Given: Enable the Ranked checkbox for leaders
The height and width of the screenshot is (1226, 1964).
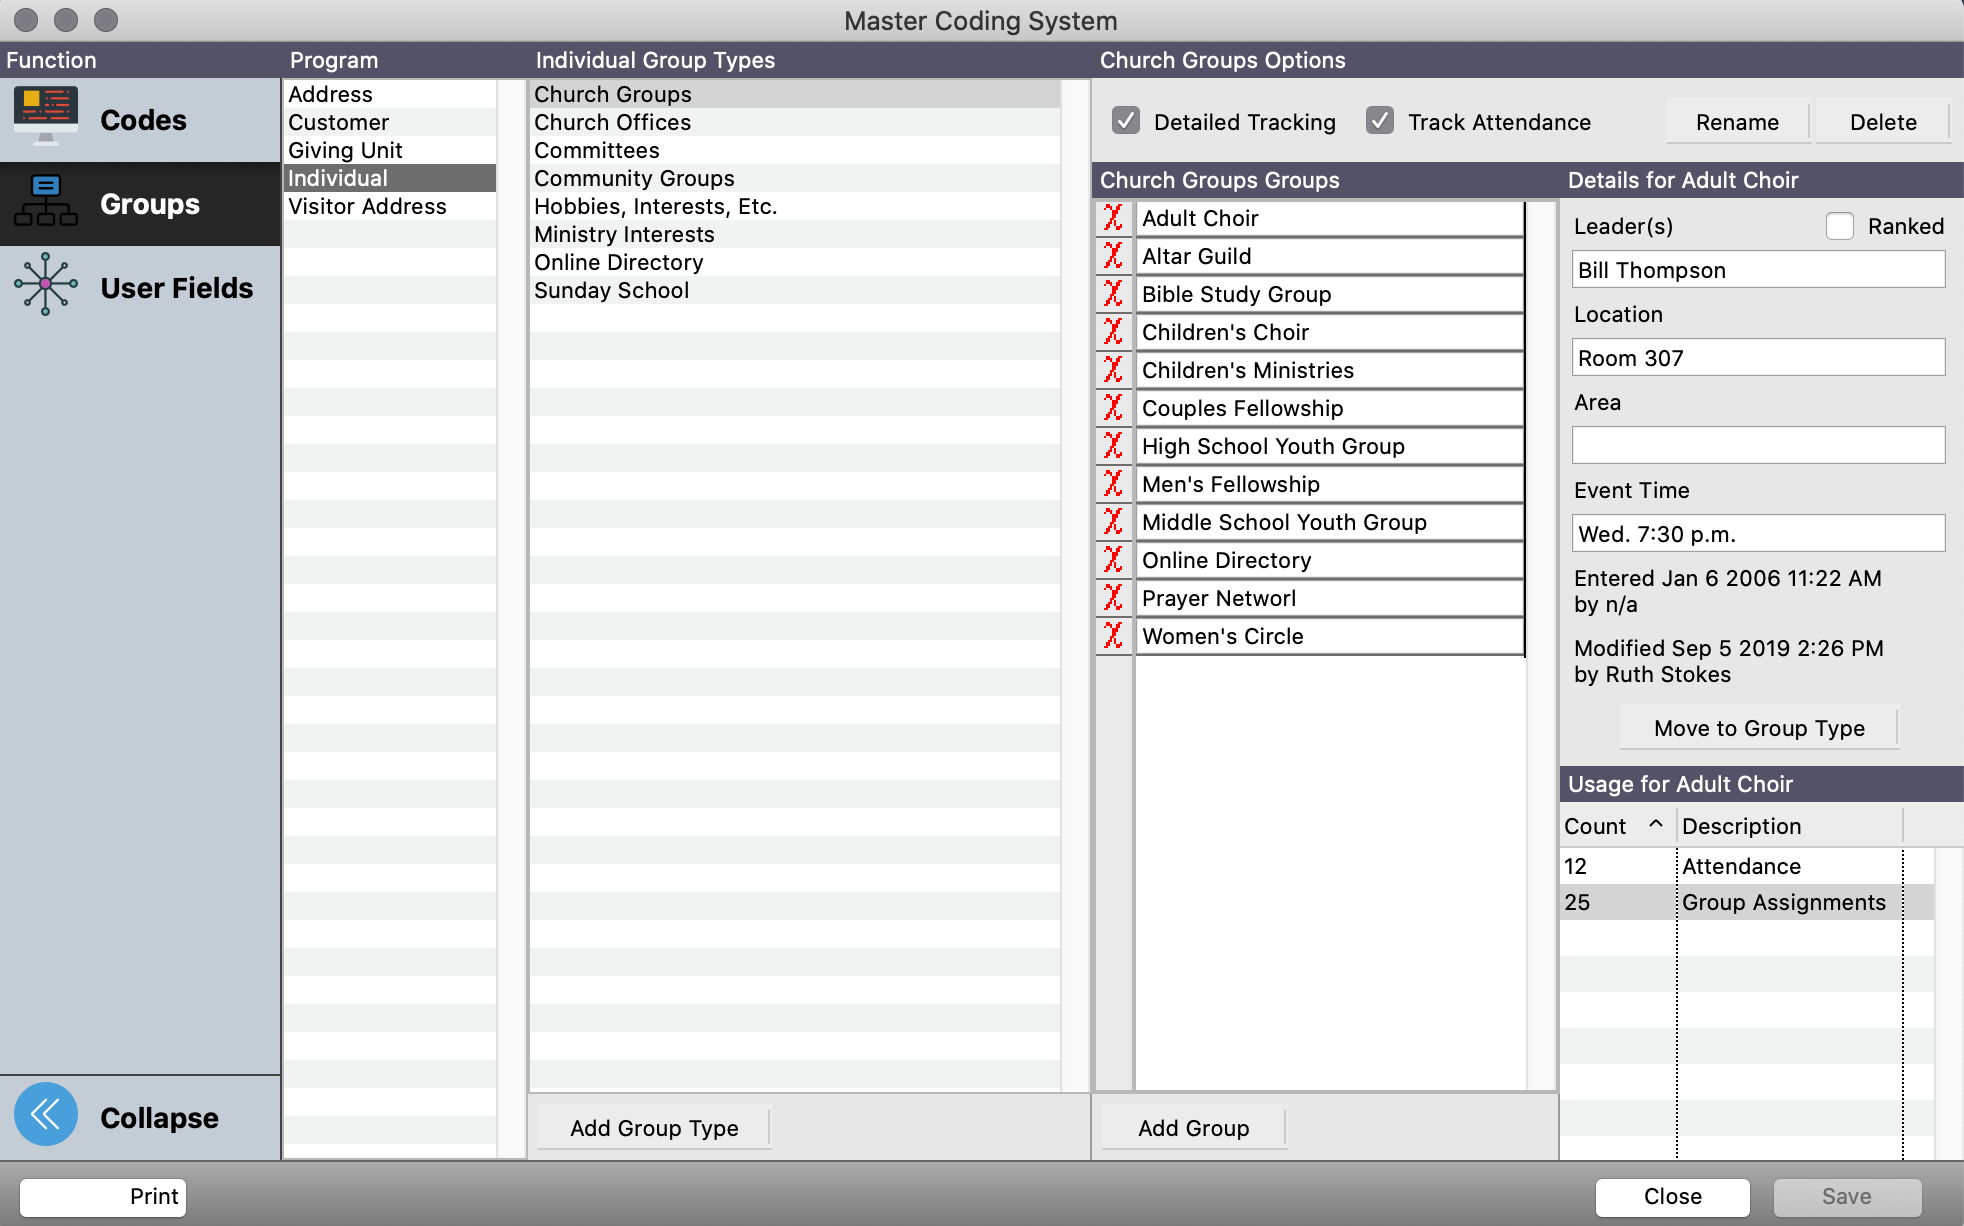Looking at the screenshot, I should (1840, 226).
